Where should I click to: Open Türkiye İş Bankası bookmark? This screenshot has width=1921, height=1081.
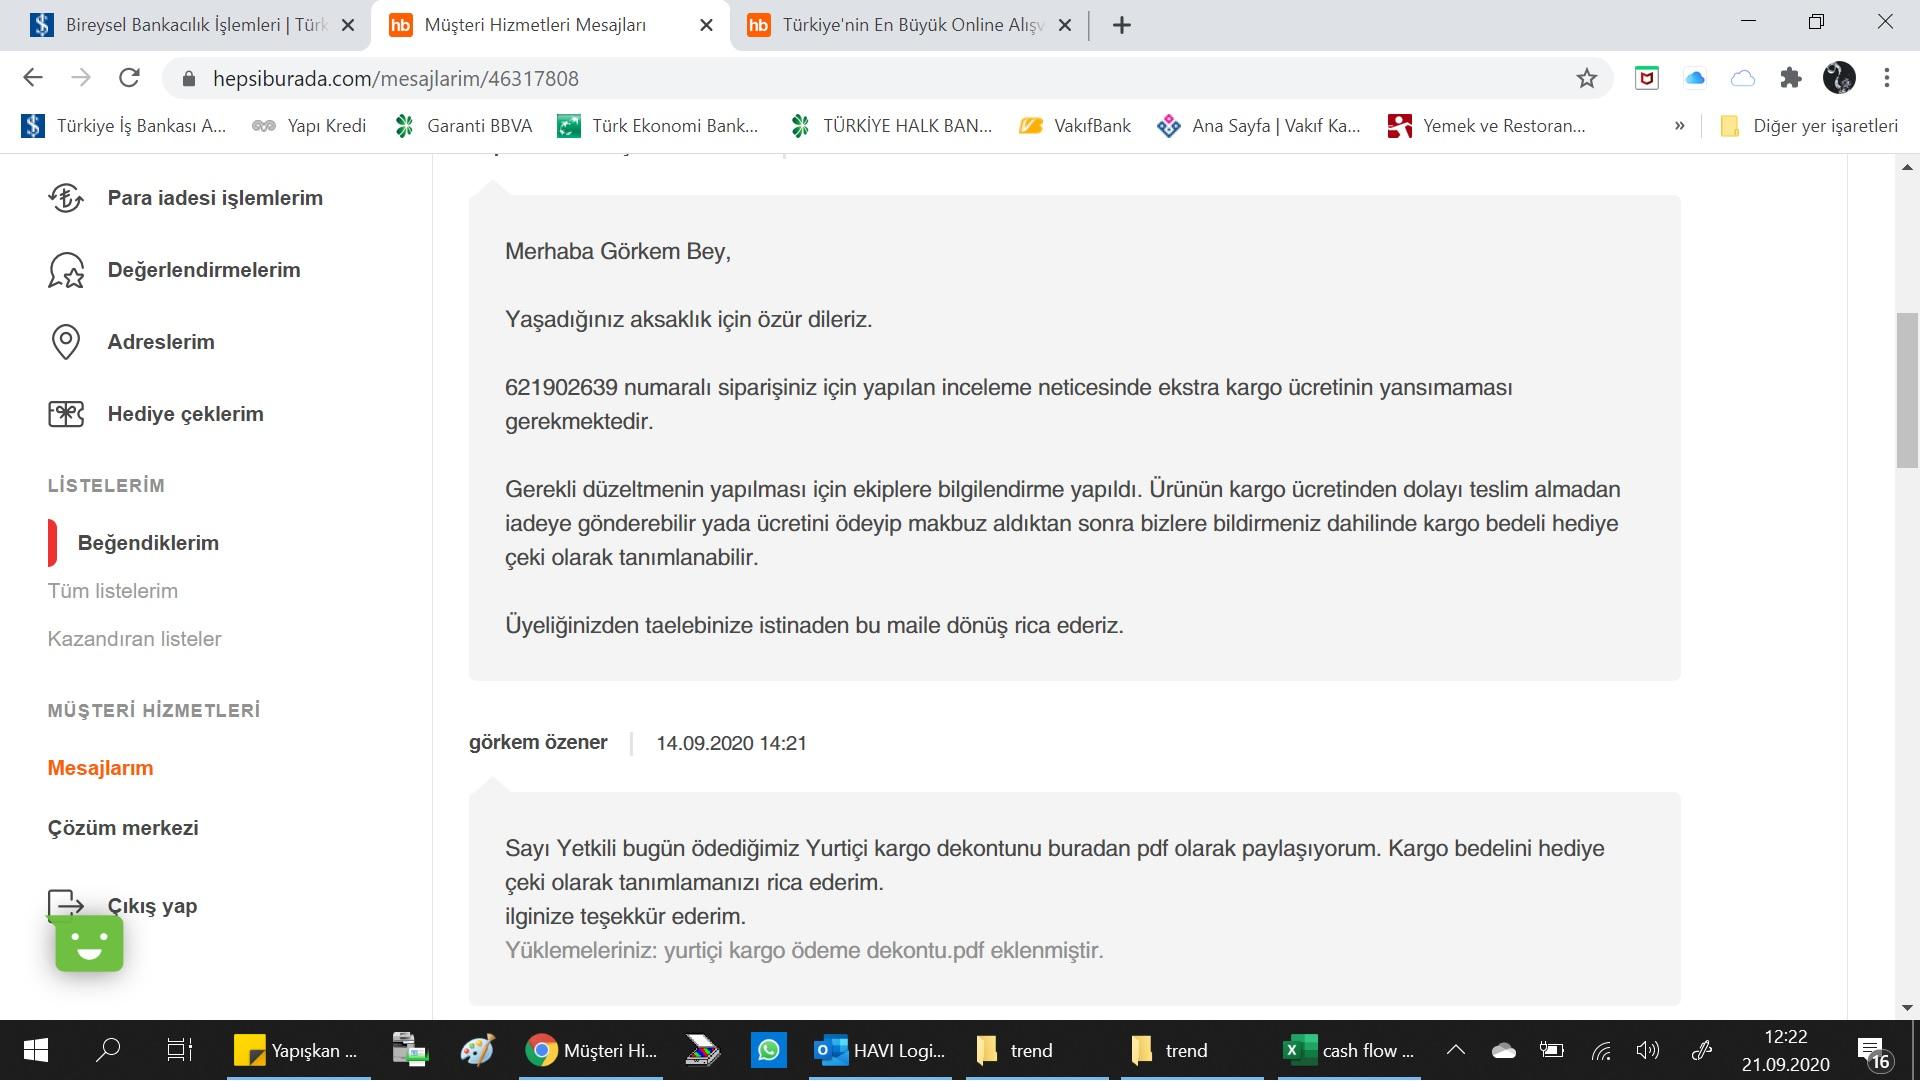pos(125,126)
